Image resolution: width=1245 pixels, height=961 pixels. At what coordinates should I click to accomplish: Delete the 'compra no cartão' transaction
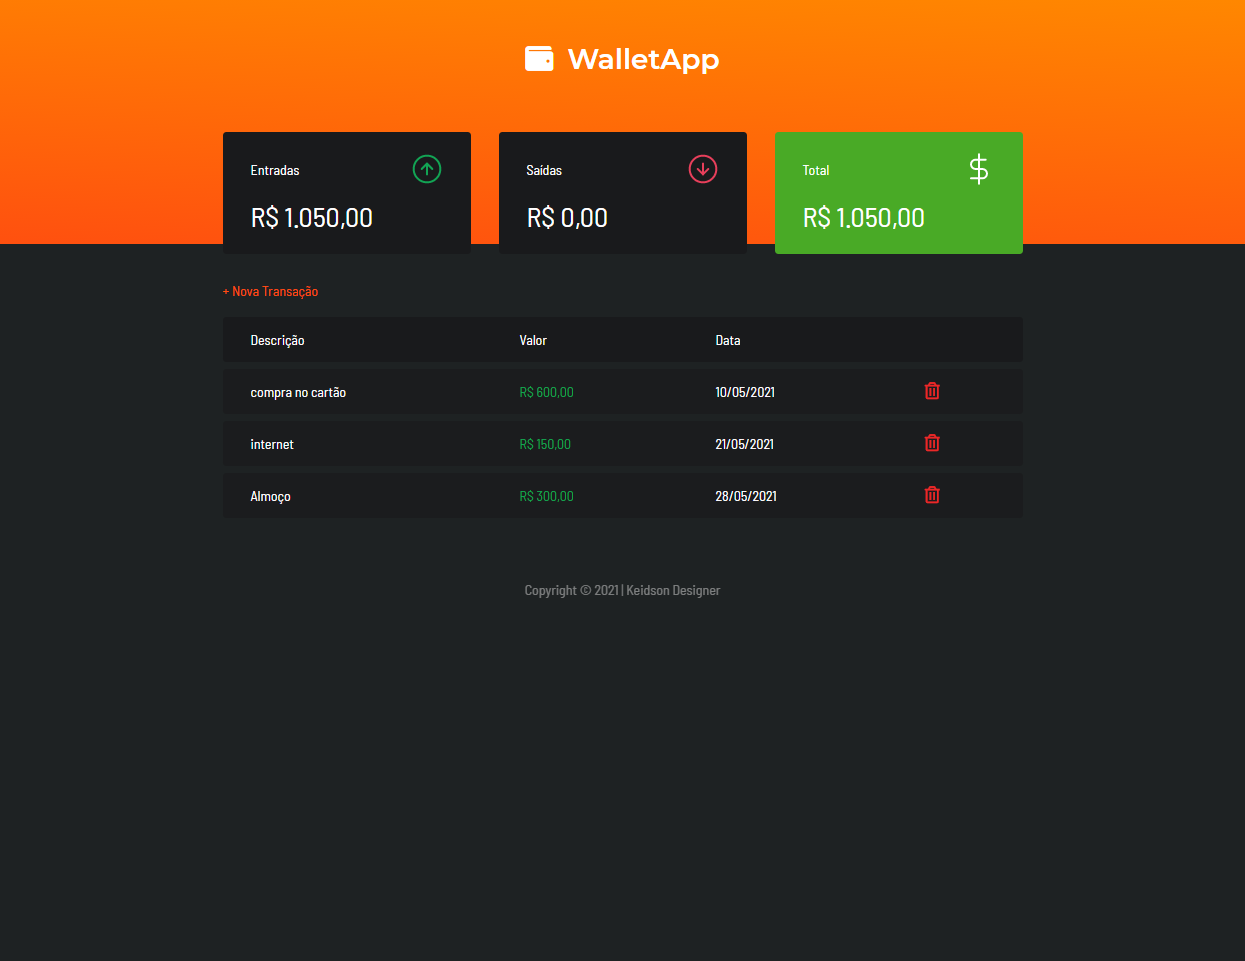932,391
